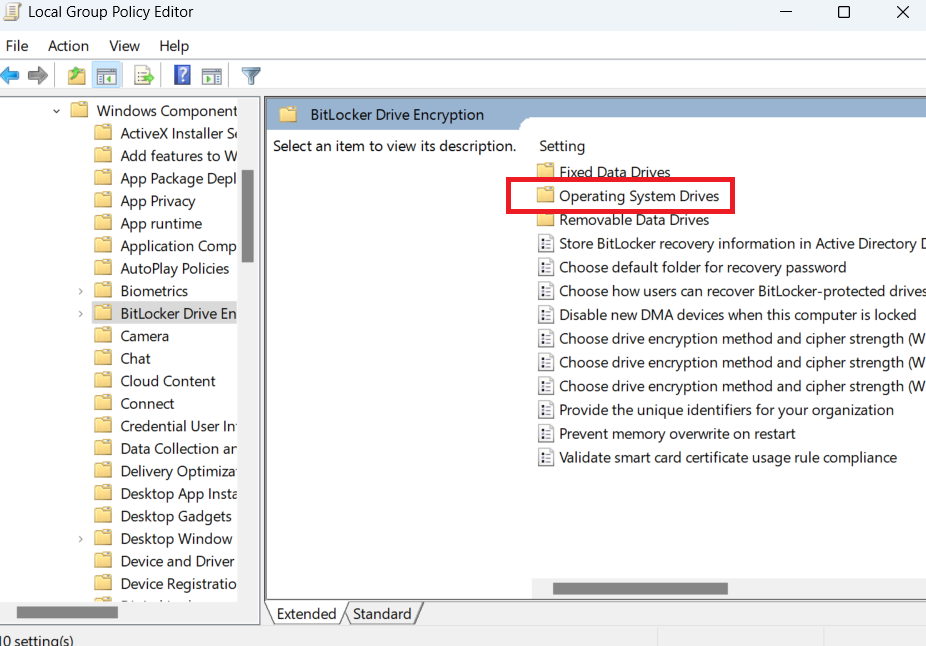Select Prevent memory overwrite on restart
Viewport: 926px width, 646px height.
(x=677, y=433)
